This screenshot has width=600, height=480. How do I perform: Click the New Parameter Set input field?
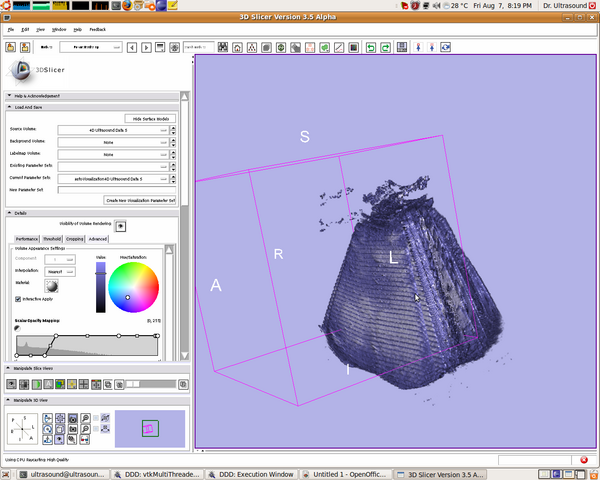click(x=117, y=190)
